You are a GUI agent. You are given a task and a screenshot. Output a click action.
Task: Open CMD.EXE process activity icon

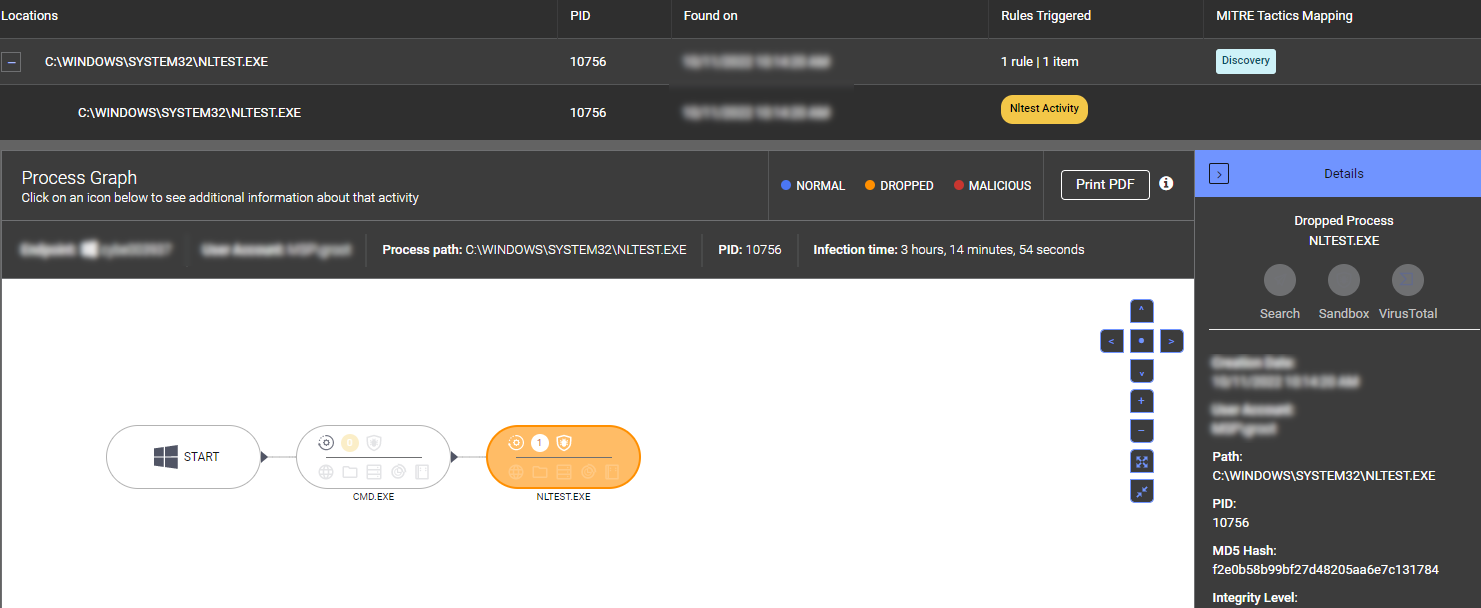[x=326, y=442]
